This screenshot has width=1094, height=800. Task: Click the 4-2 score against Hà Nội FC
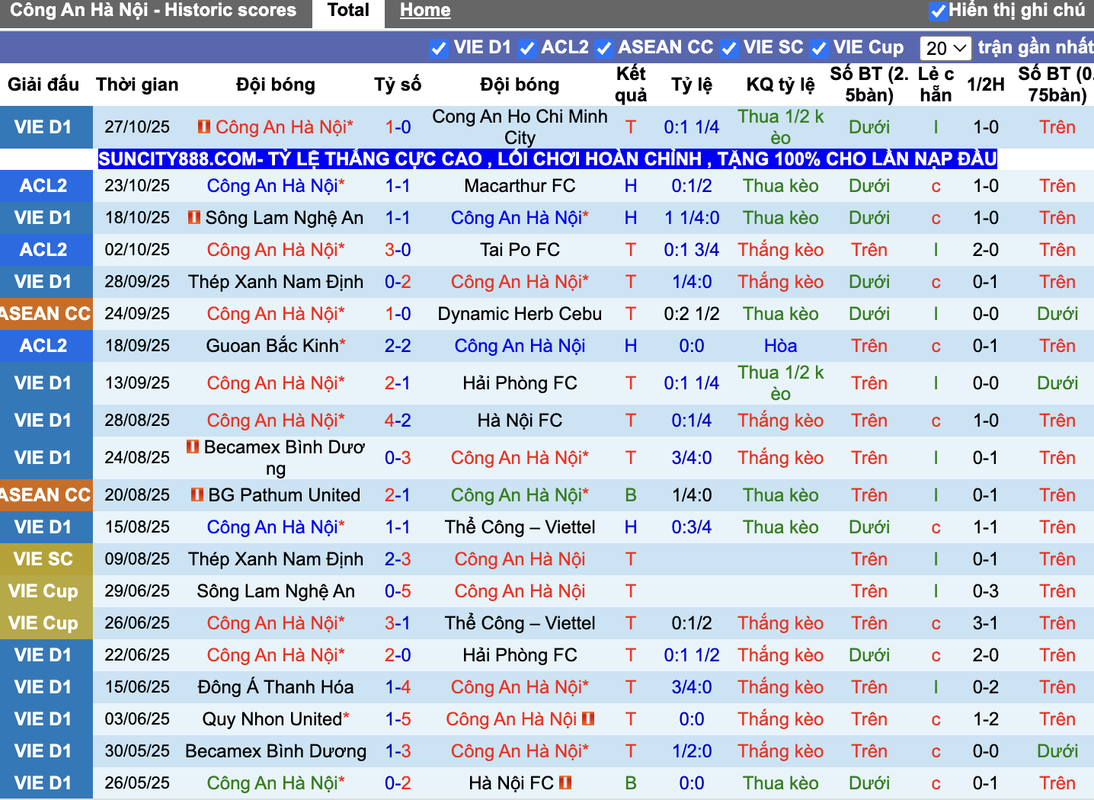coord(398,421)
